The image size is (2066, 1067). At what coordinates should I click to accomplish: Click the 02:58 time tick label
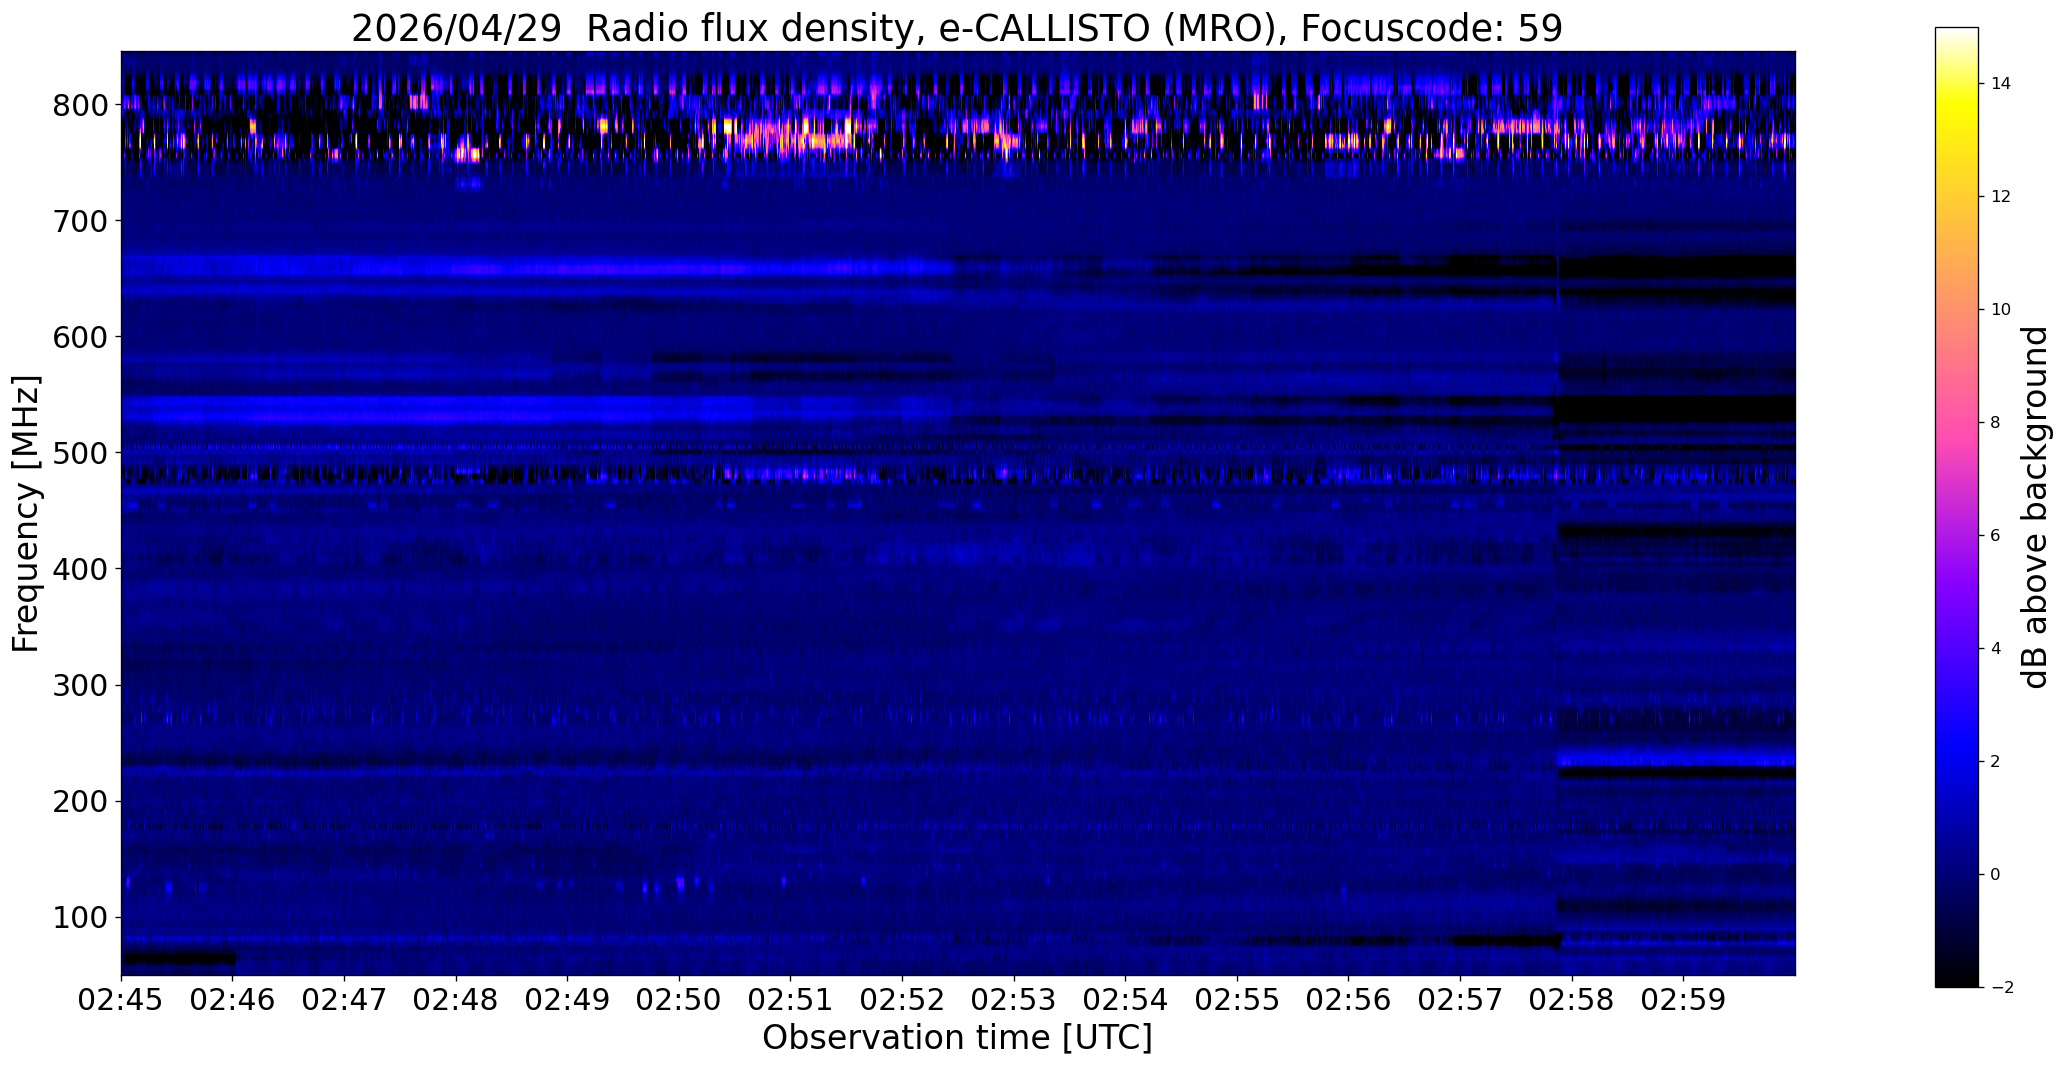(x=1572, y=1001)
